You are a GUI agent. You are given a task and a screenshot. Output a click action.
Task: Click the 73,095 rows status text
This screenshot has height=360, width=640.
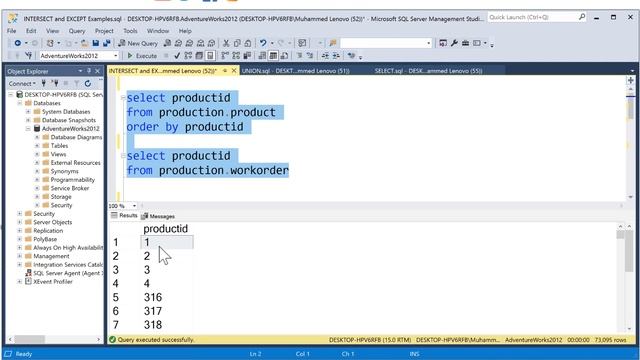coord(610,340)
